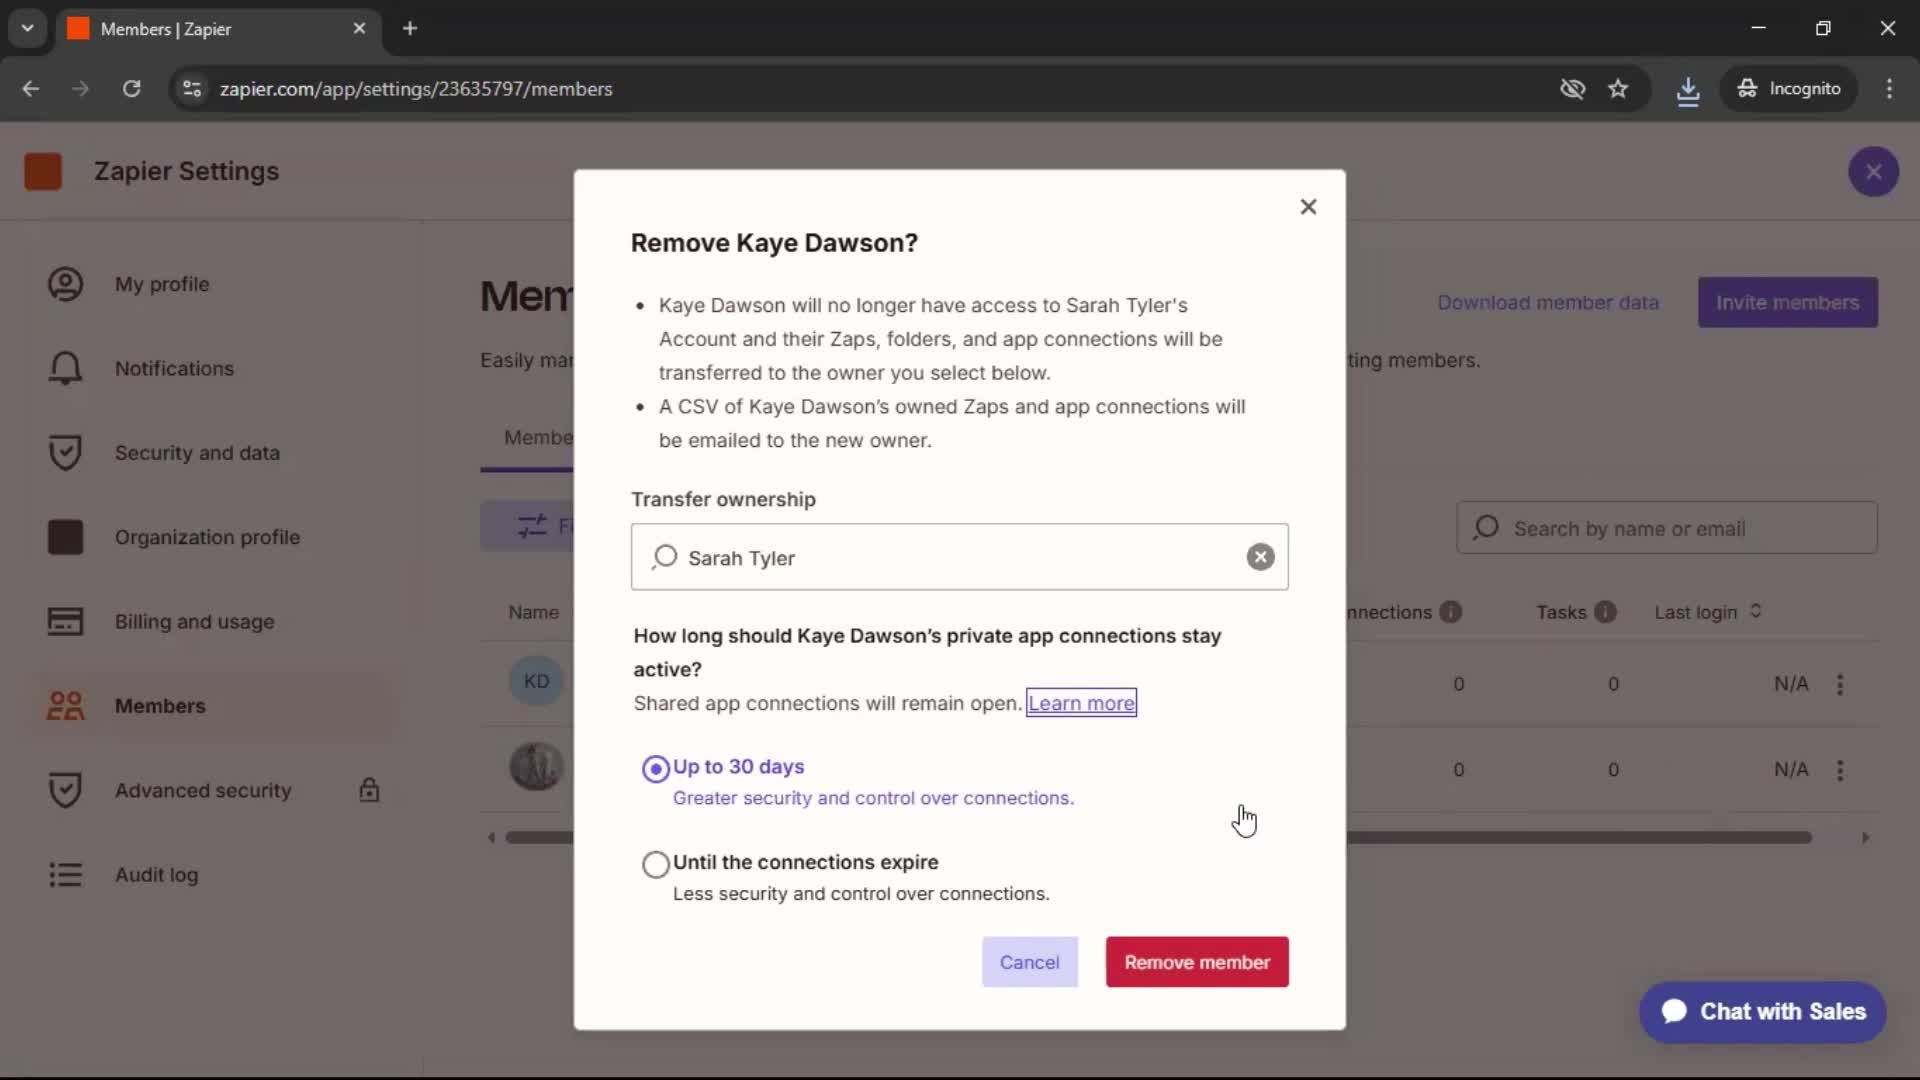Cancel the member removal
The image size is (1920, 1080).
coord(1029,962)
